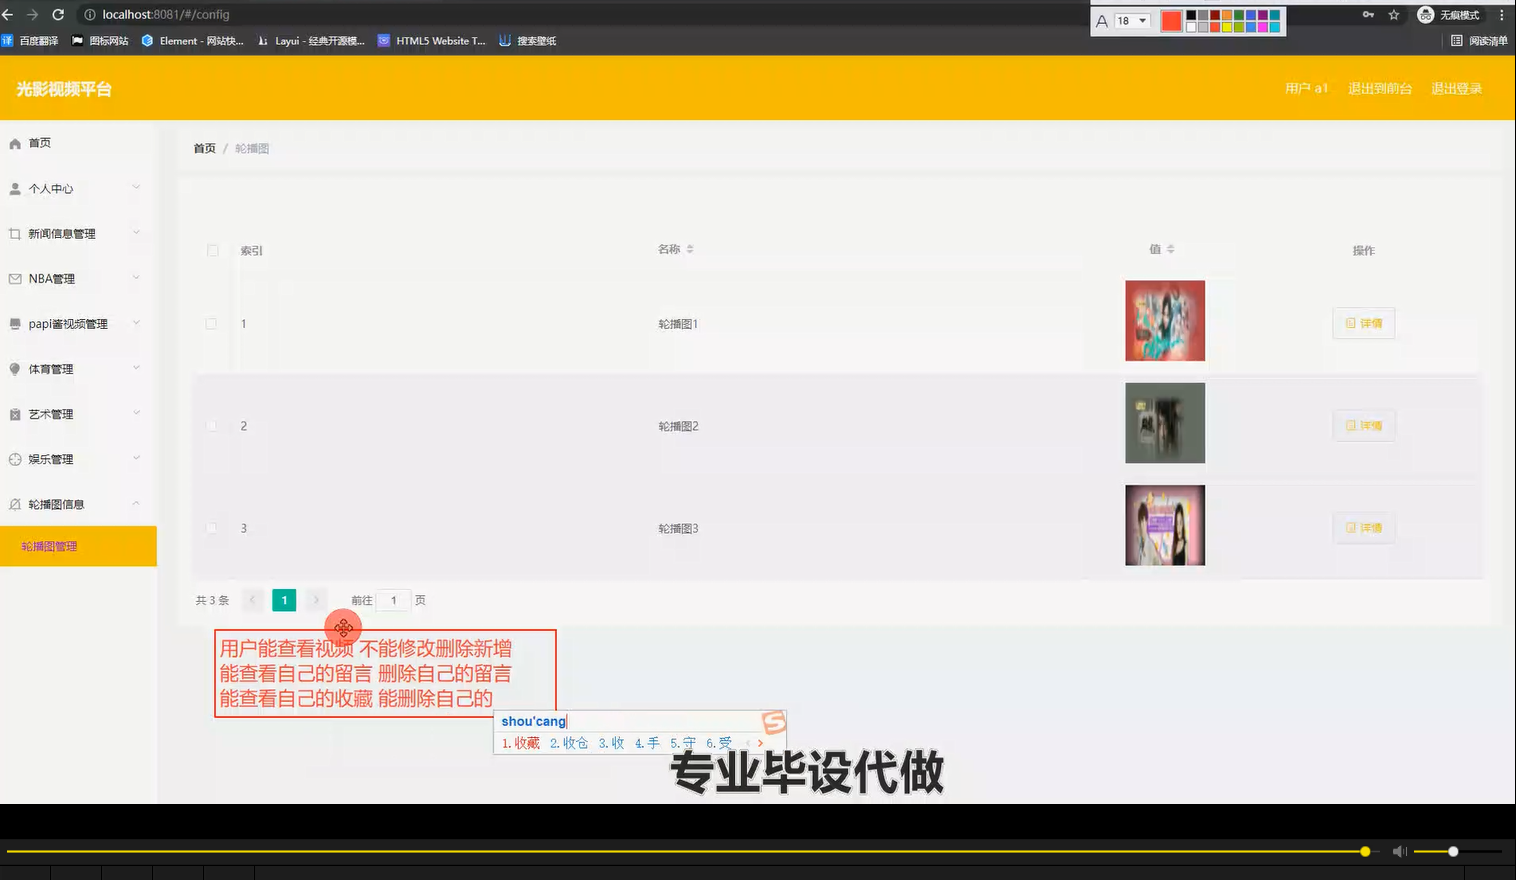Check the checkbox on the 轮播图1 row

[x=211, y=323]
